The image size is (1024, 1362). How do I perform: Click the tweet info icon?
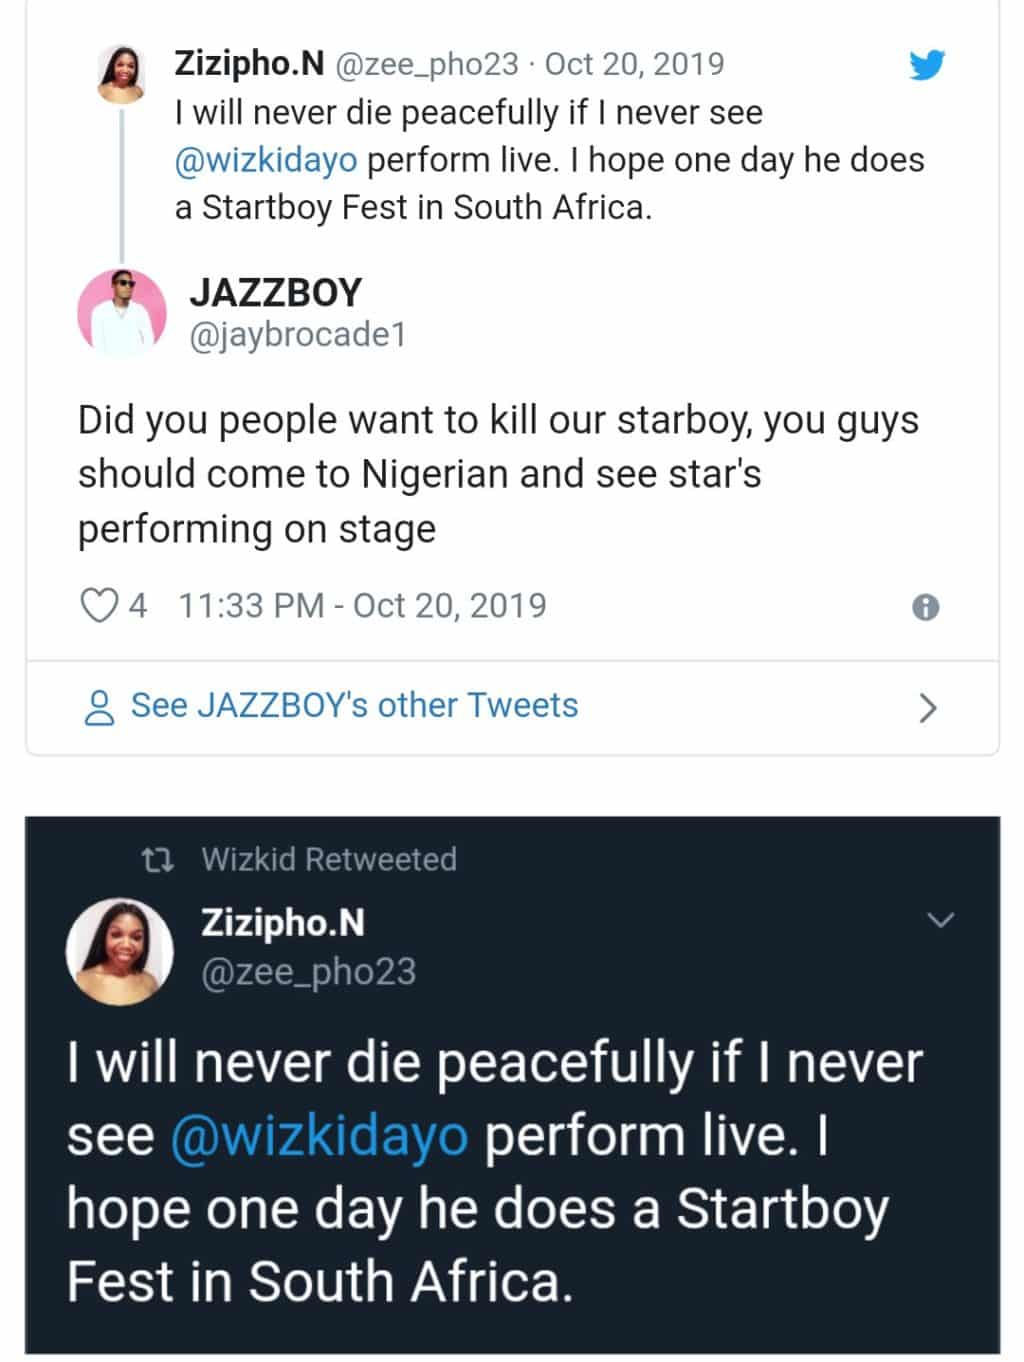click(x=926, y=607)
